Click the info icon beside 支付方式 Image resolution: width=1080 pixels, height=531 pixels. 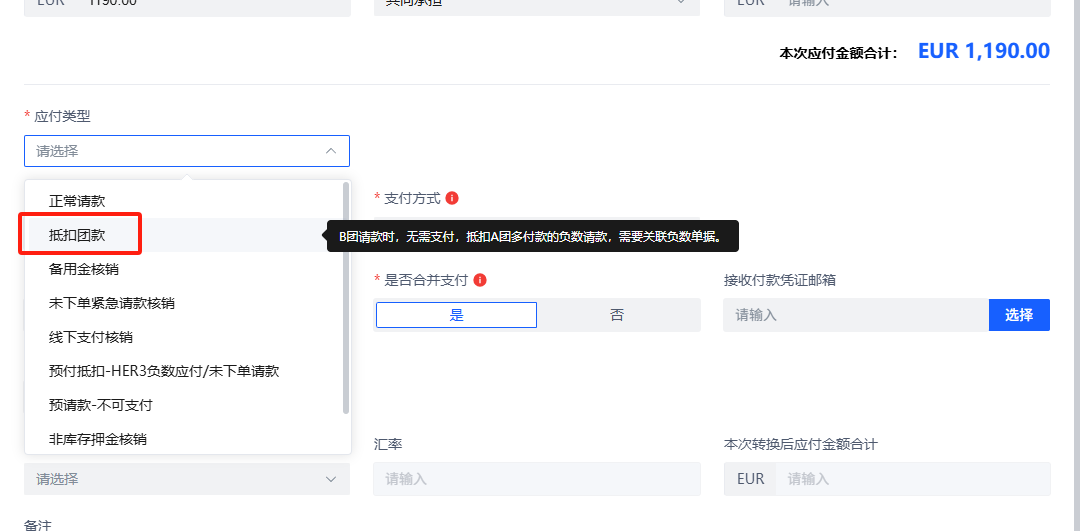[x=452, y=198]
